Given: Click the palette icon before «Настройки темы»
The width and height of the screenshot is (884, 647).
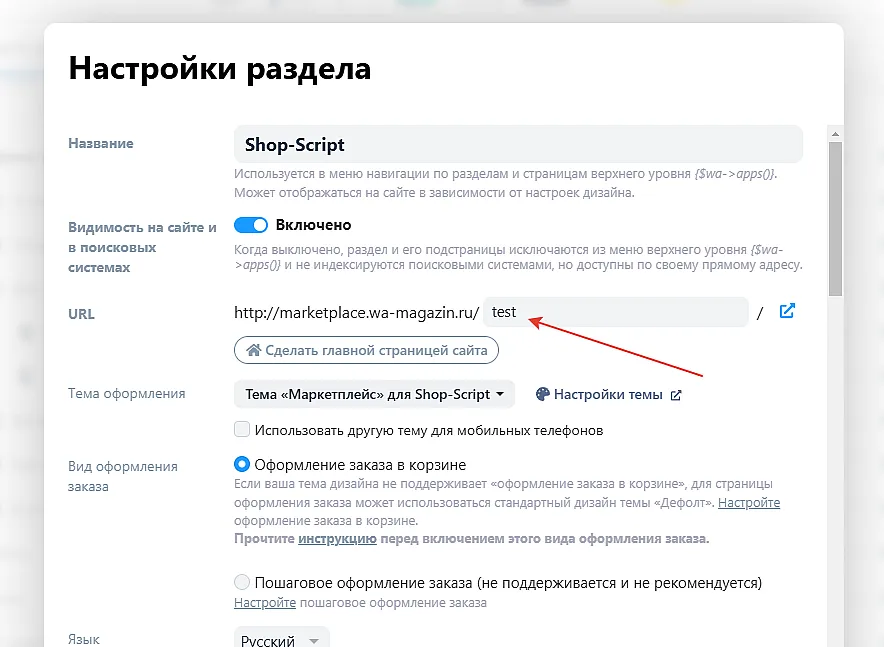Looking at the screenshot, I should (x=541, y=394).
